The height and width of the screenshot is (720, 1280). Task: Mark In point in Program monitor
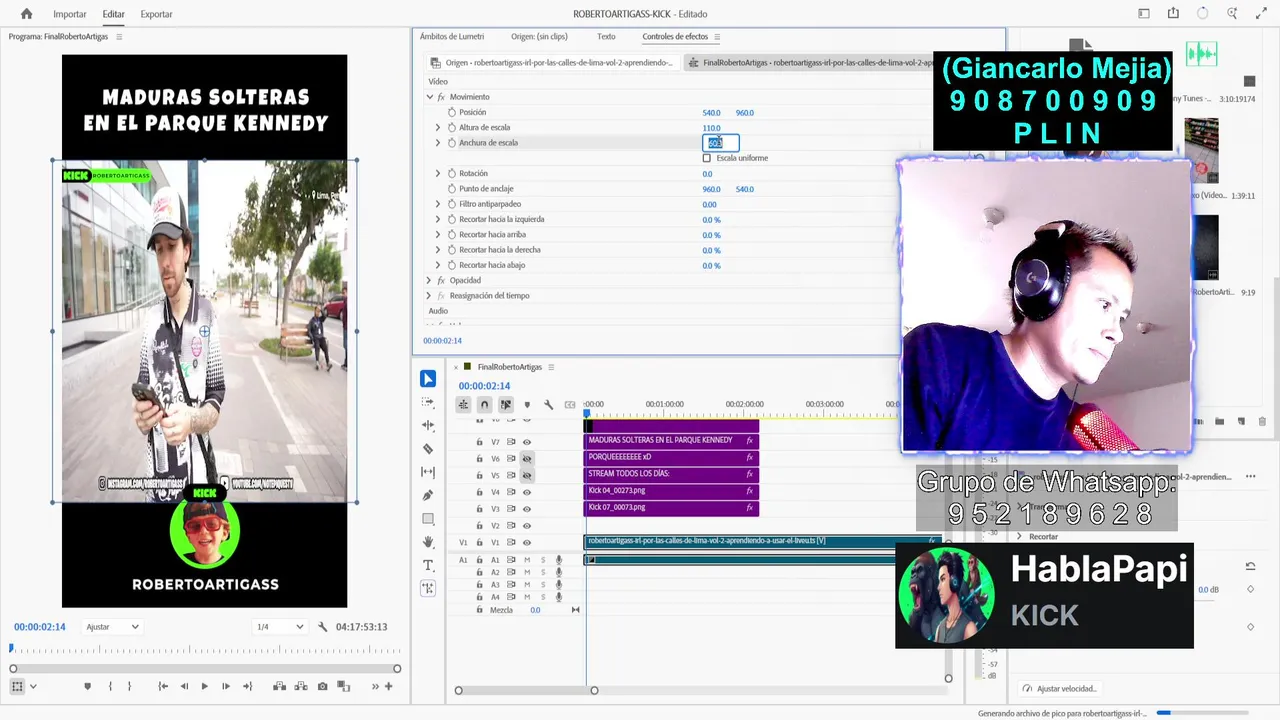(x=110, y=686)
